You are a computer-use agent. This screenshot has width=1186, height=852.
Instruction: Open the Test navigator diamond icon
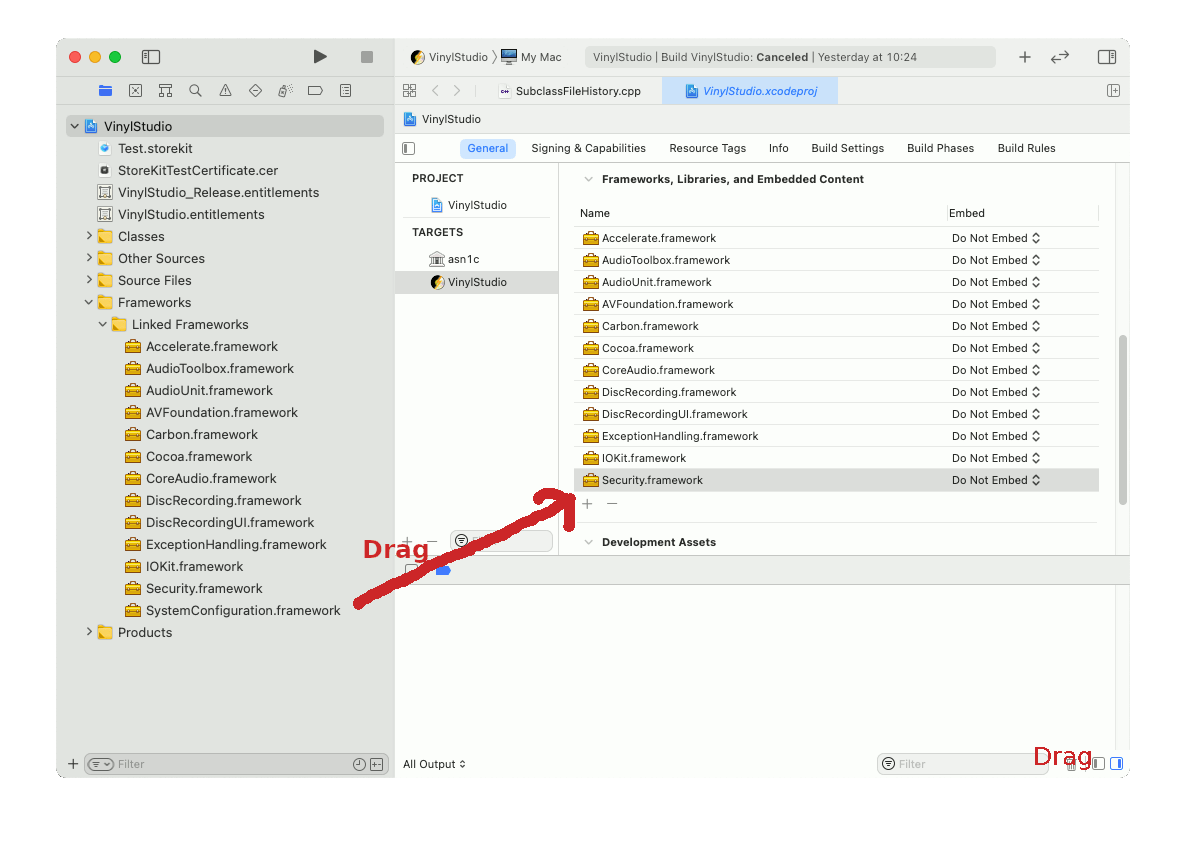[x=256, y=91]
